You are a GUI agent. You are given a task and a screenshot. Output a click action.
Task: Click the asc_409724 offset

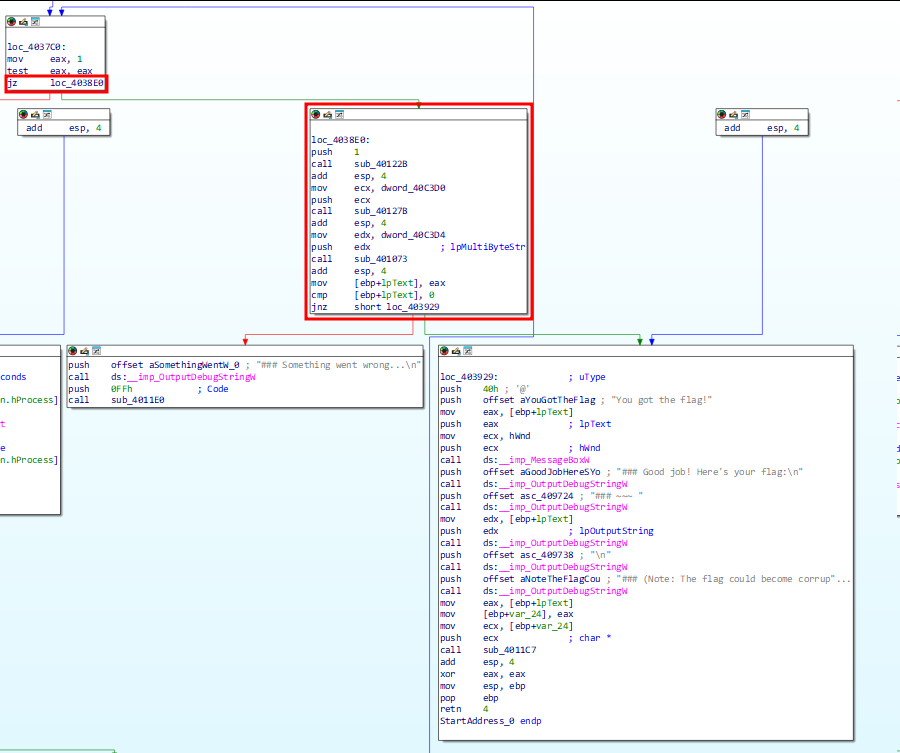528,496
